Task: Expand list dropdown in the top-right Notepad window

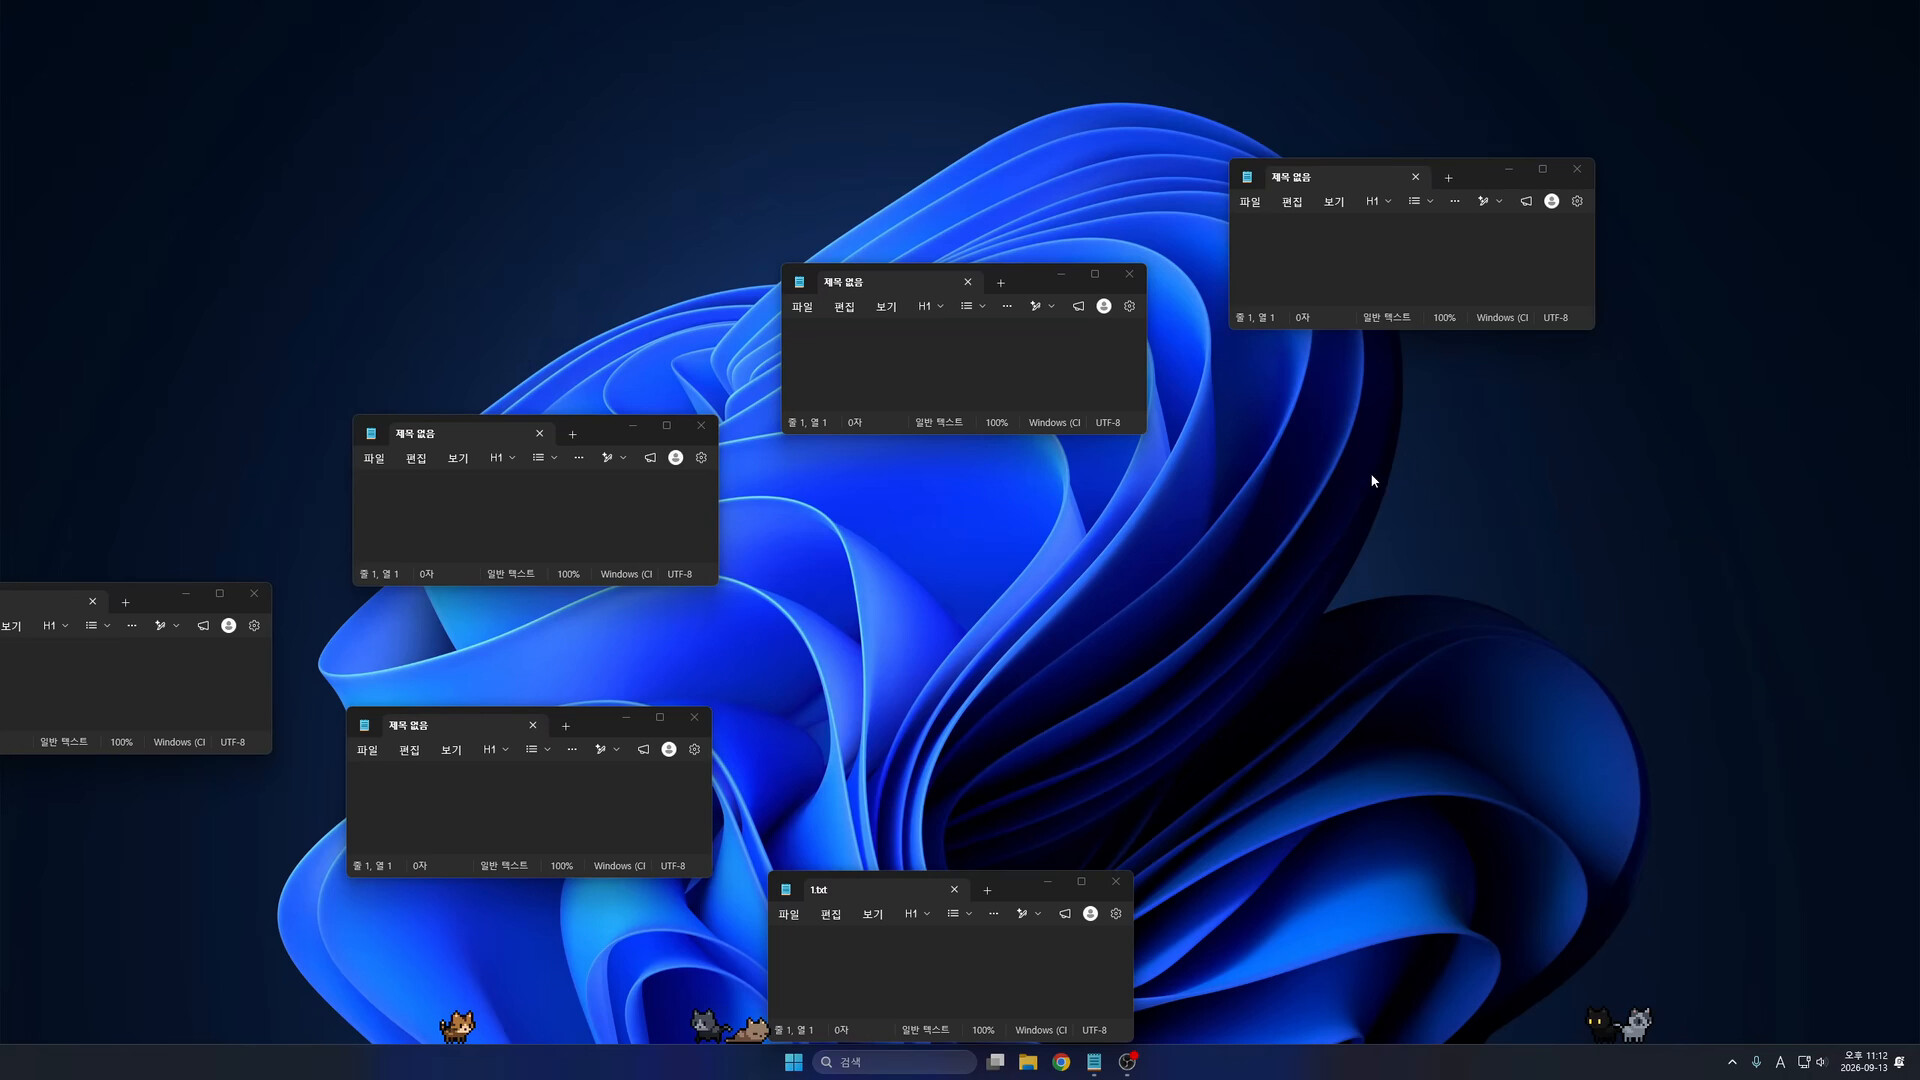Action: [1420, 202]
